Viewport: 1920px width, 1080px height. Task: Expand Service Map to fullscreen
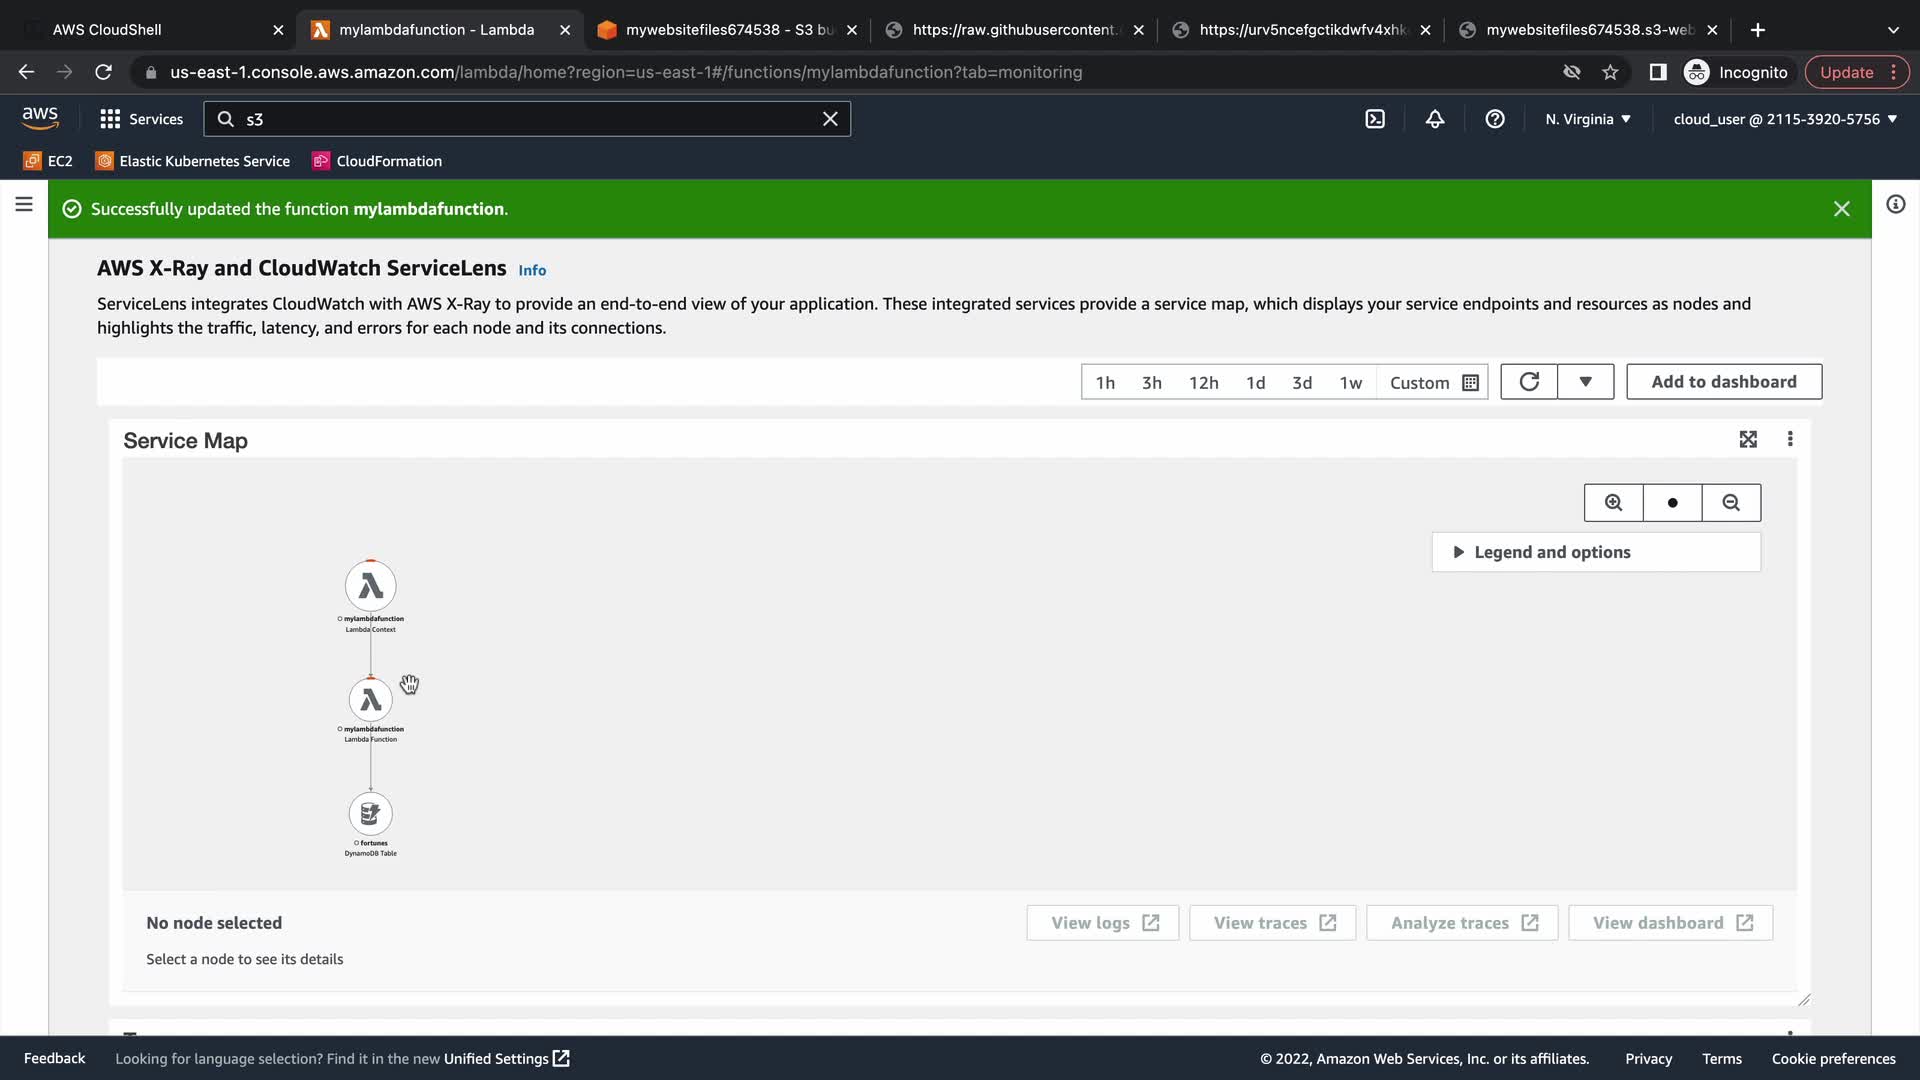(x=1748, y=439)
